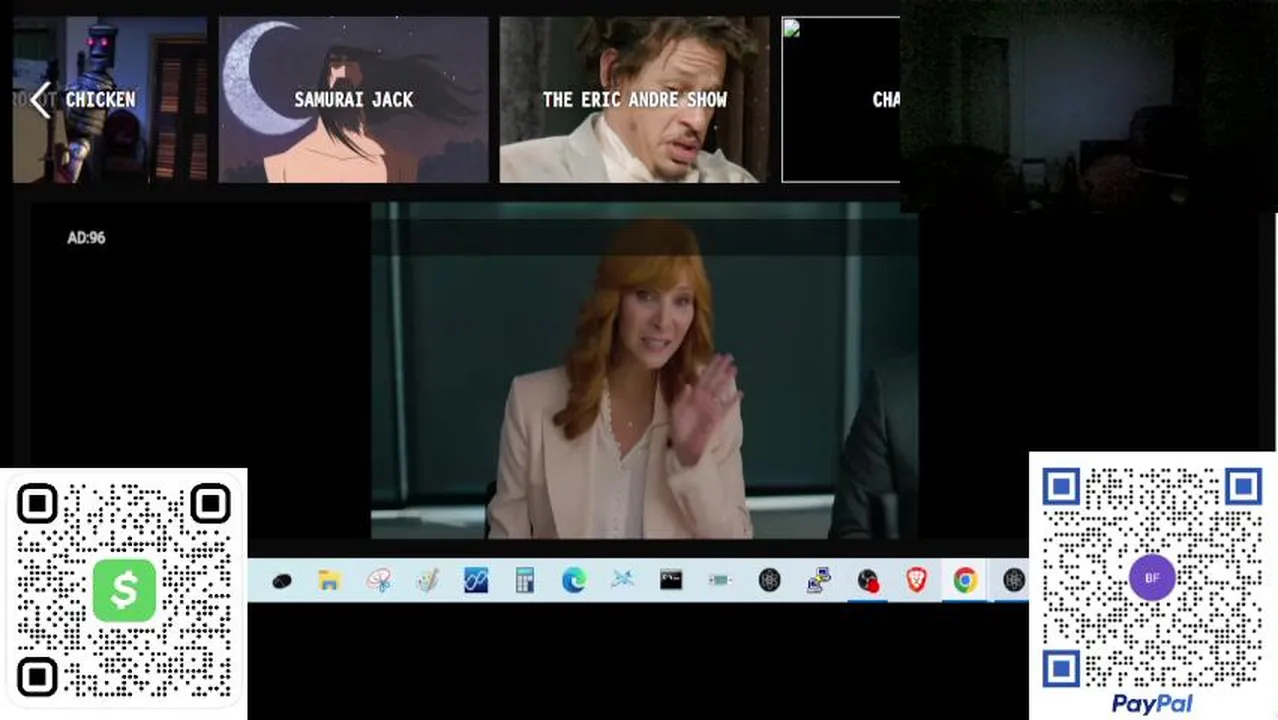Switch to Google Chrome in the taskbar
1278x720 pixels.
click(965, 580)
